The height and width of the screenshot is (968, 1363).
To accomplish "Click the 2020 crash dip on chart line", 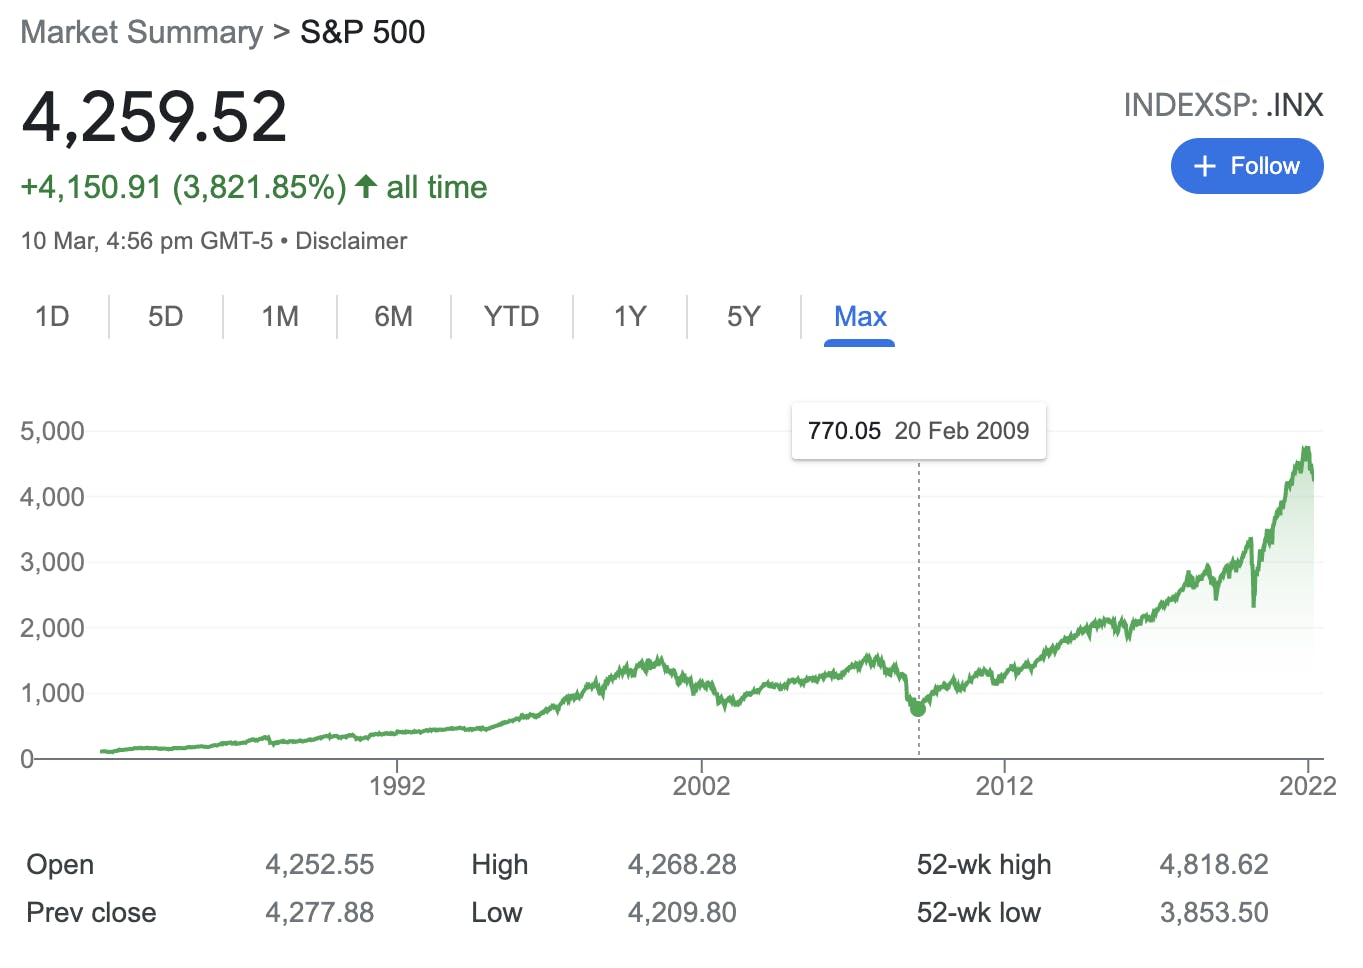I will pos(1254,600).
